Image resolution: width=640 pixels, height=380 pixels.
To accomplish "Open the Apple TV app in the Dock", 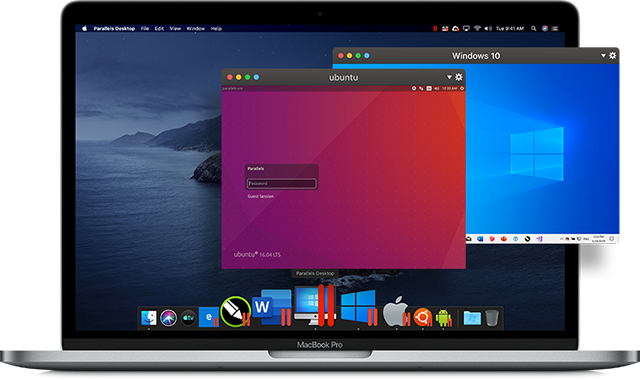I will pos(188,318).
